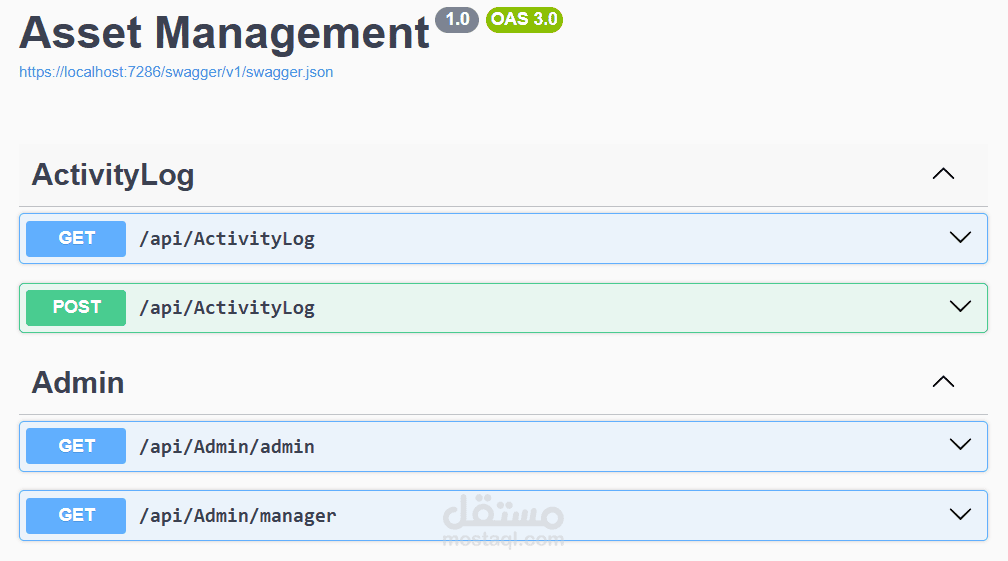
Task: Collapse the ActivityLog section chevron
Action: 943,174
